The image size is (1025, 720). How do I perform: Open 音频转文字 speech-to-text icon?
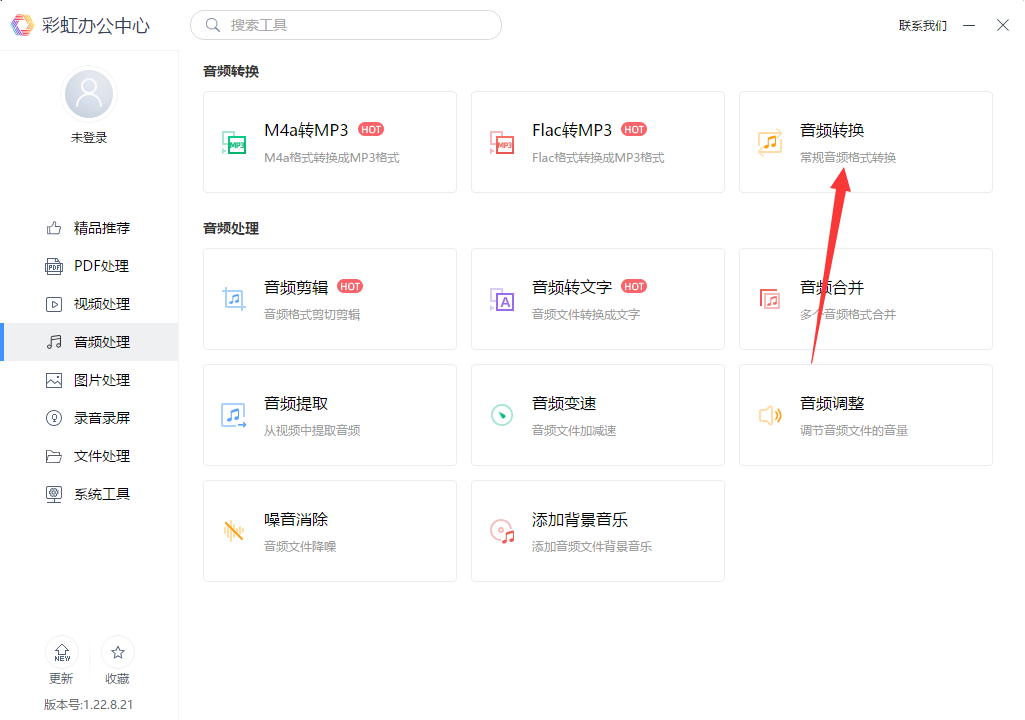pos(501,299)
